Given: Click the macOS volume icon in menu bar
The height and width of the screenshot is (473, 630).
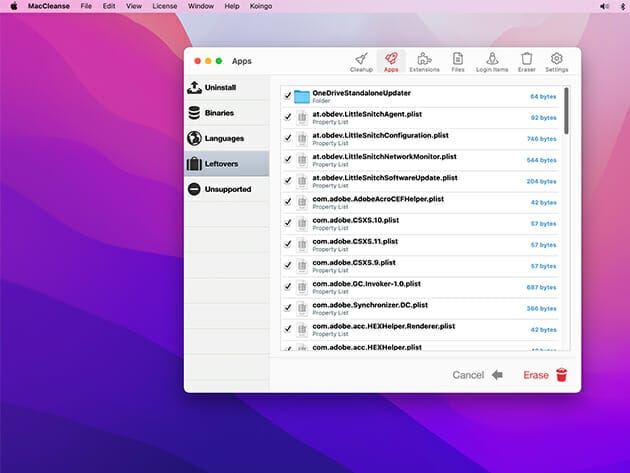Looking at the screenshot, I should [x=605, y=6].
